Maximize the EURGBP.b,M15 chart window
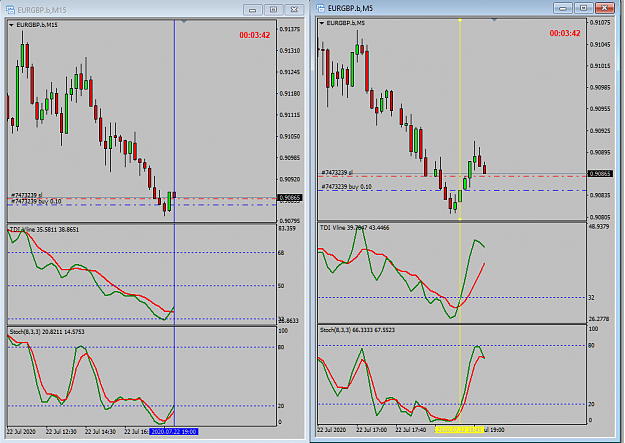The image size is (625, 443). click(273, 10)
